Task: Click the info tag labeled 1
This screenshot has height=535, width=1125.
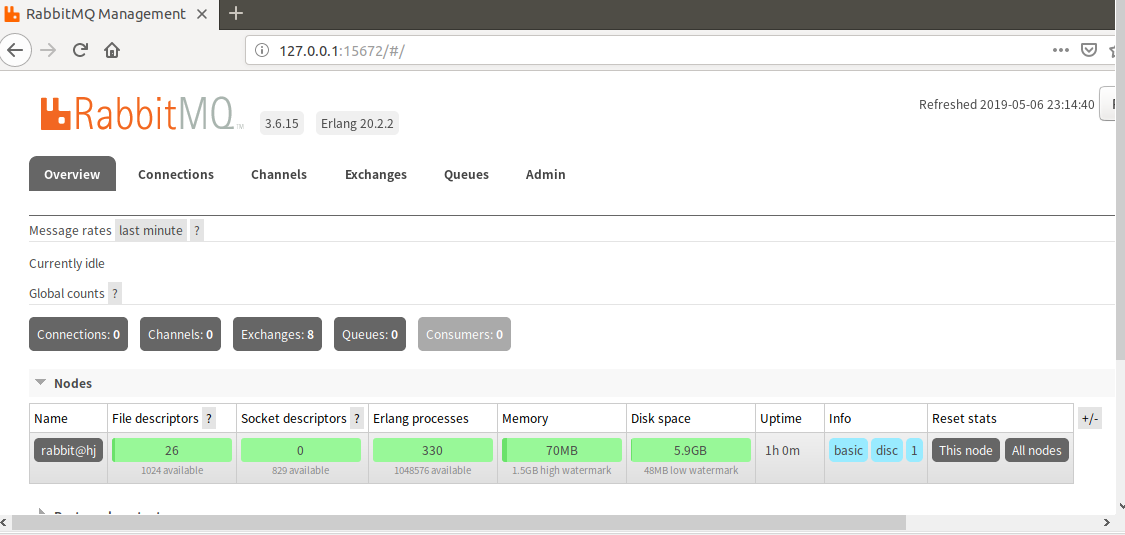Action: (x=914, y=450)
